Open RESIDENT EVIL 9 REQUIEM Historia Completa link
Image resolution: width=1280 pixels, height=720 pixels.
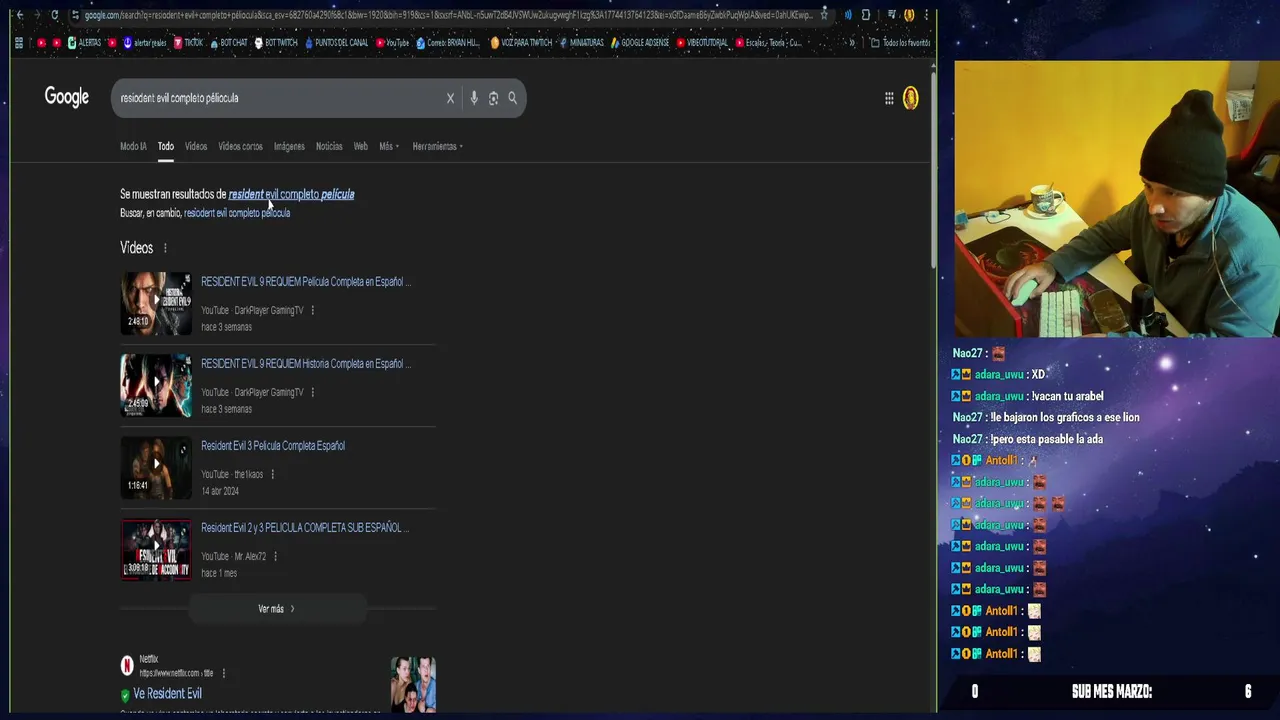(306, 364)
